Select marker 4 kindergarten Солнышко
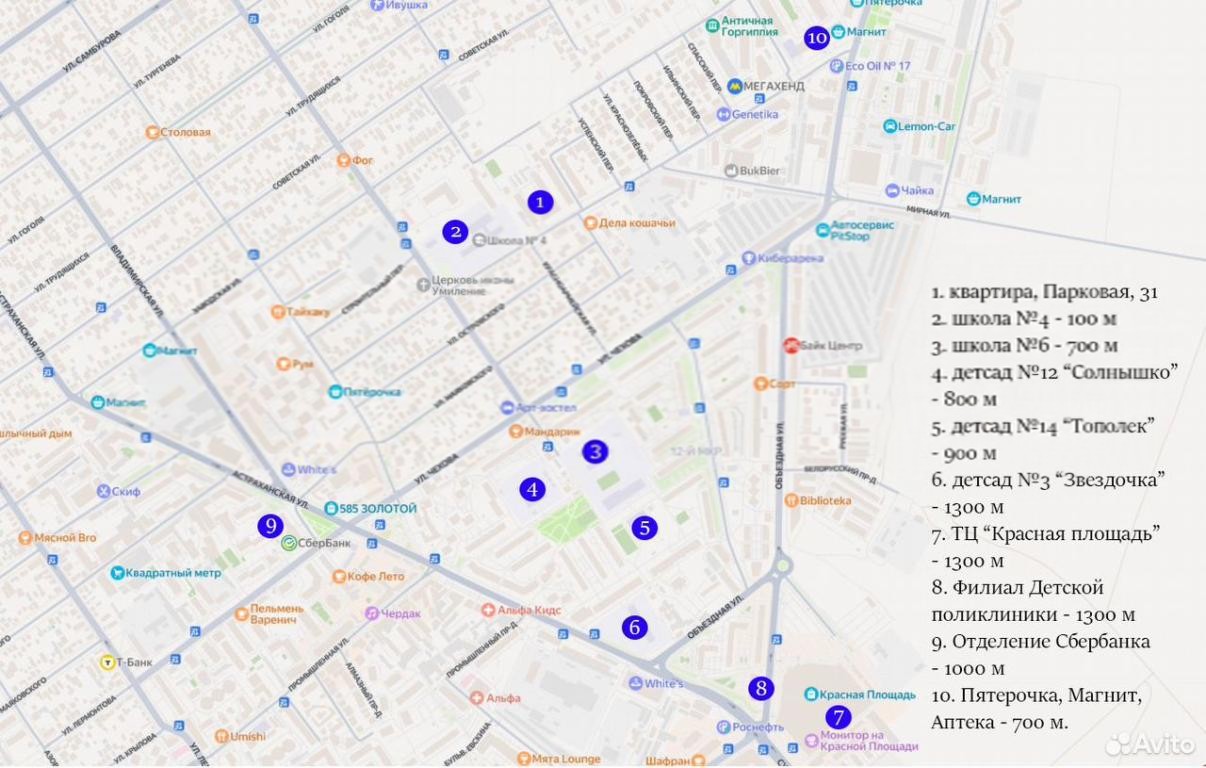1206x768 pixels. 532,489
